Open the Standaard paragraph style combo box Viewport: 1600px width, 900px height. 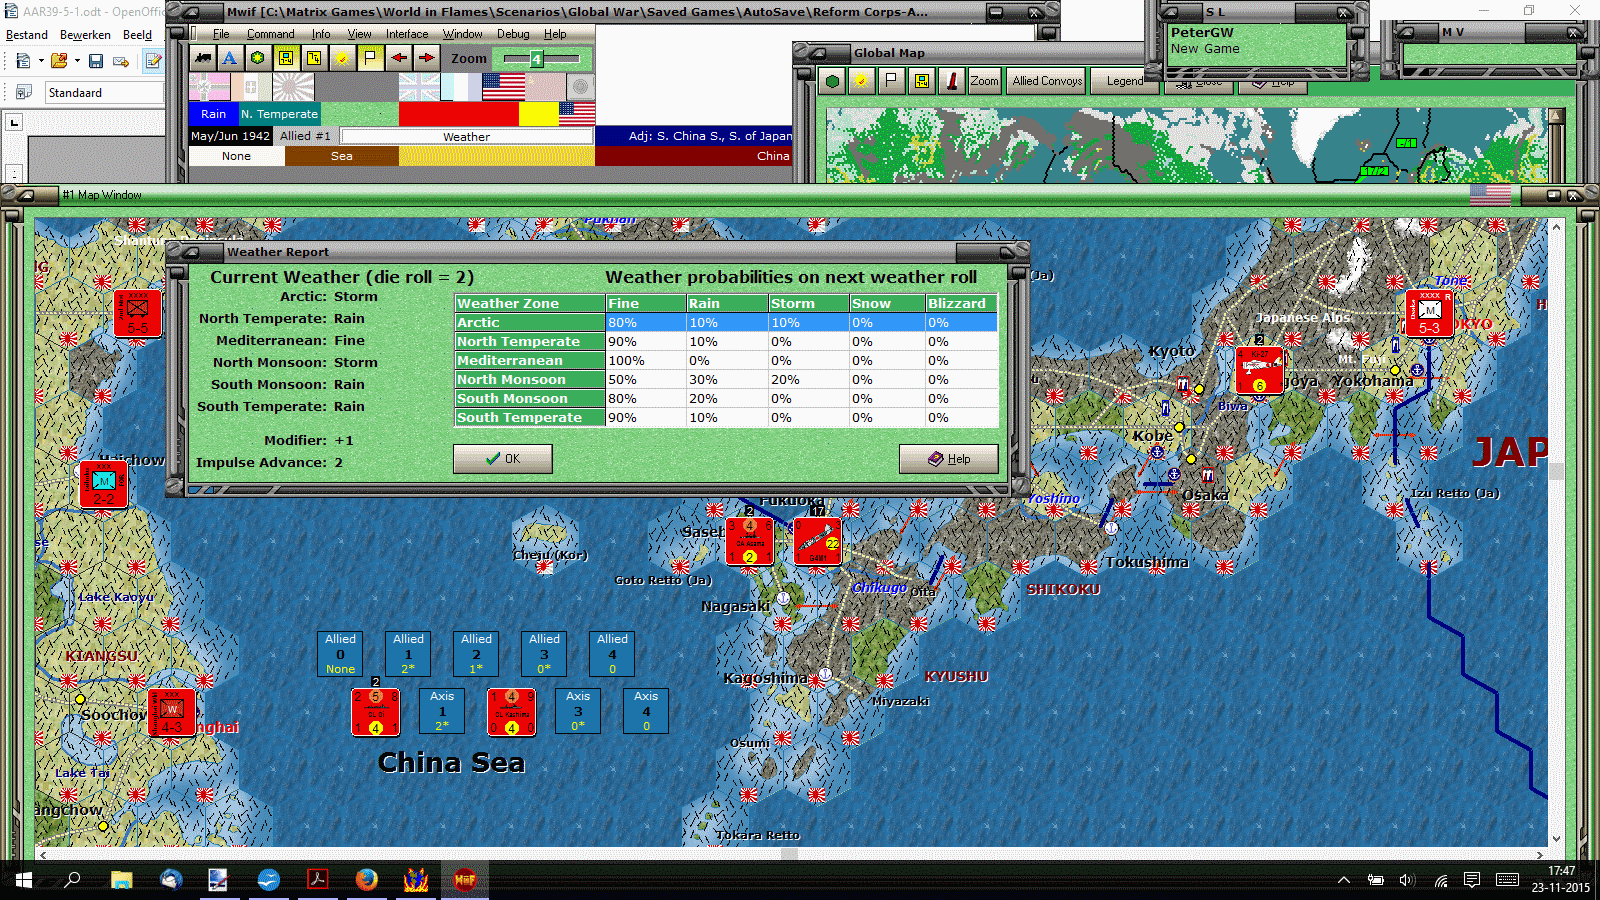[x=103, y=92]
